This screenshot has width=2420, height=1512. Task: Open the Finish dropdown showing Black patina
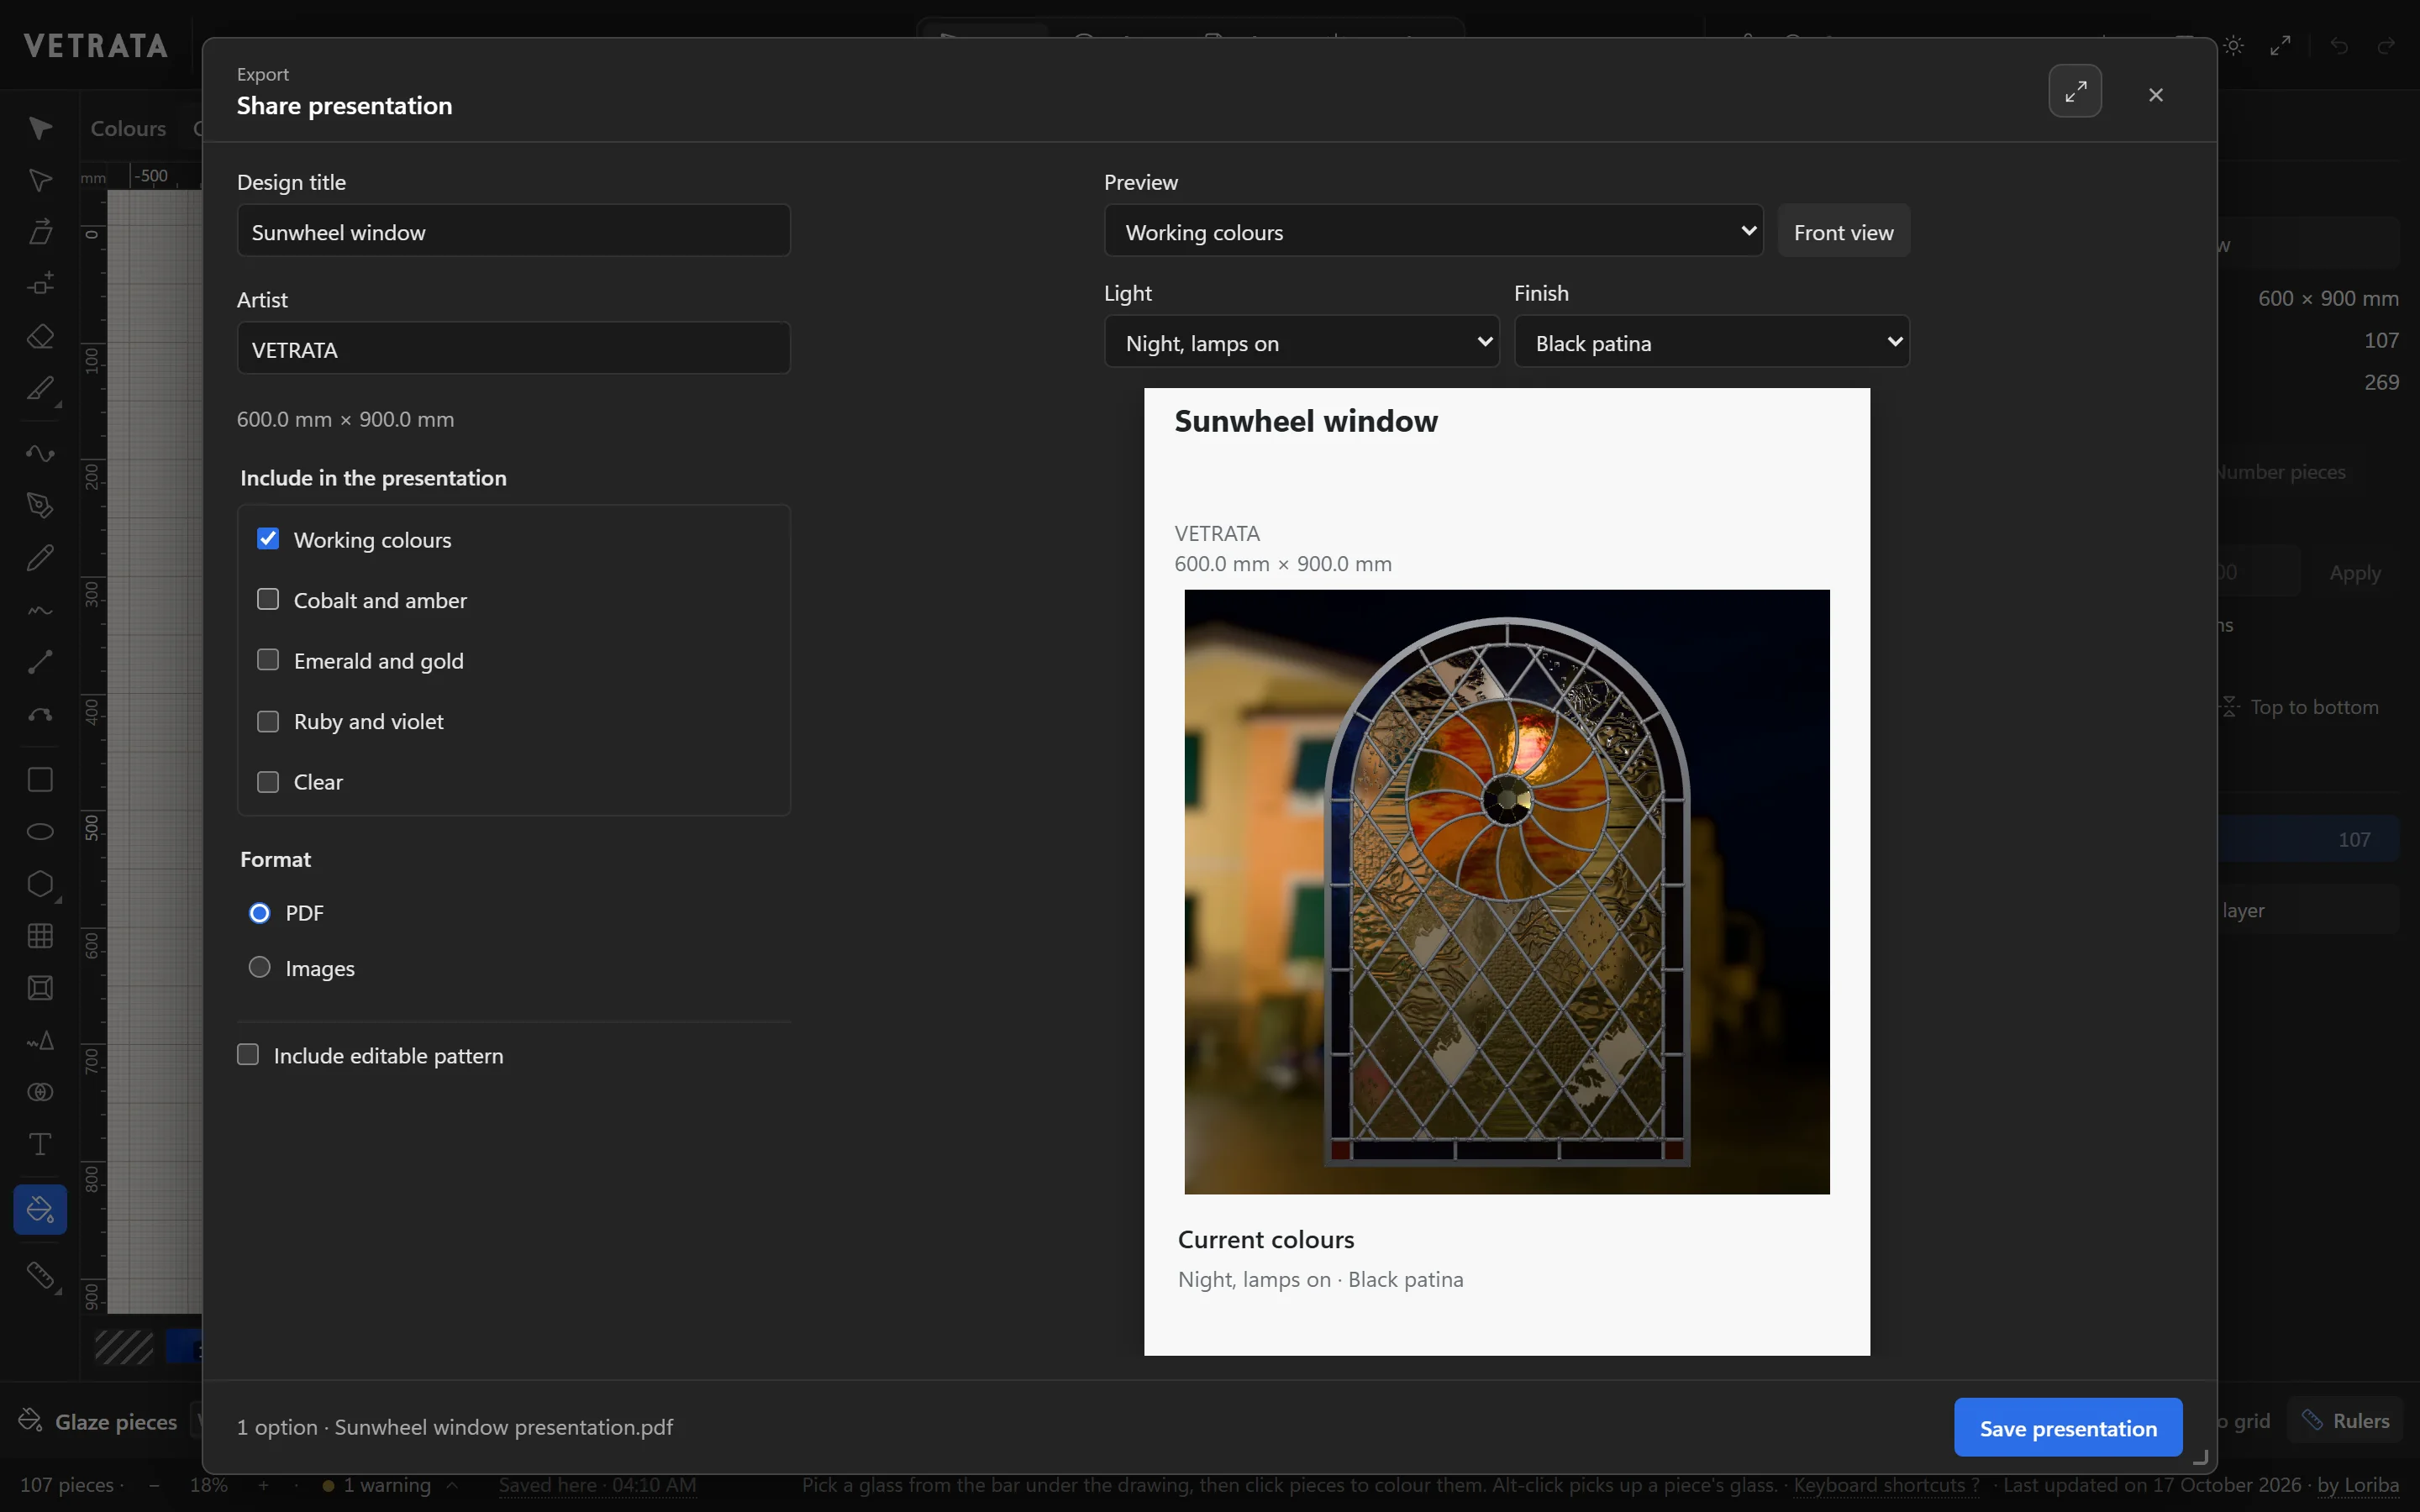tap(1711, 343)
